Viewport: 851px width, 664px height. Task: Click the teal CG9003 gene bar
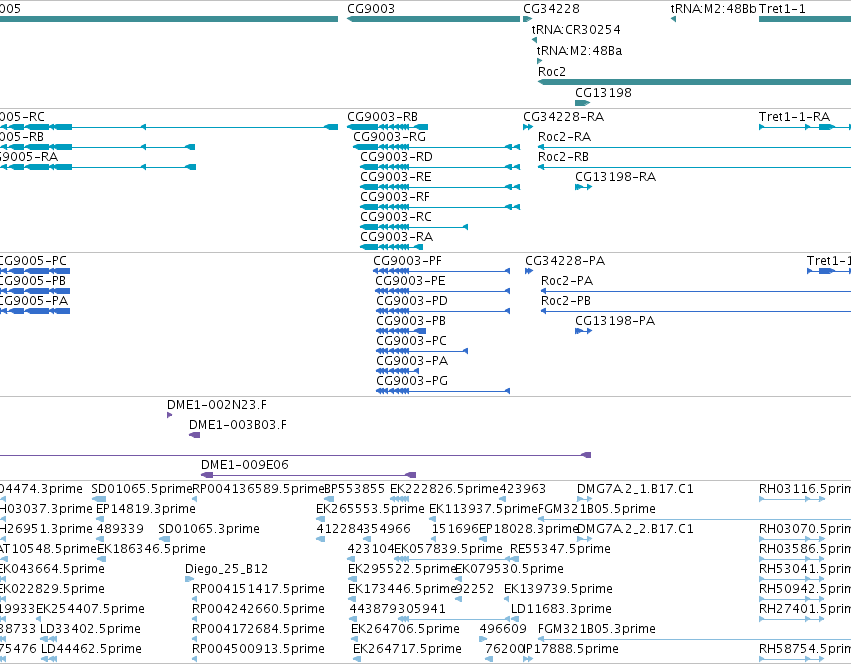click(x=433, y=19)
